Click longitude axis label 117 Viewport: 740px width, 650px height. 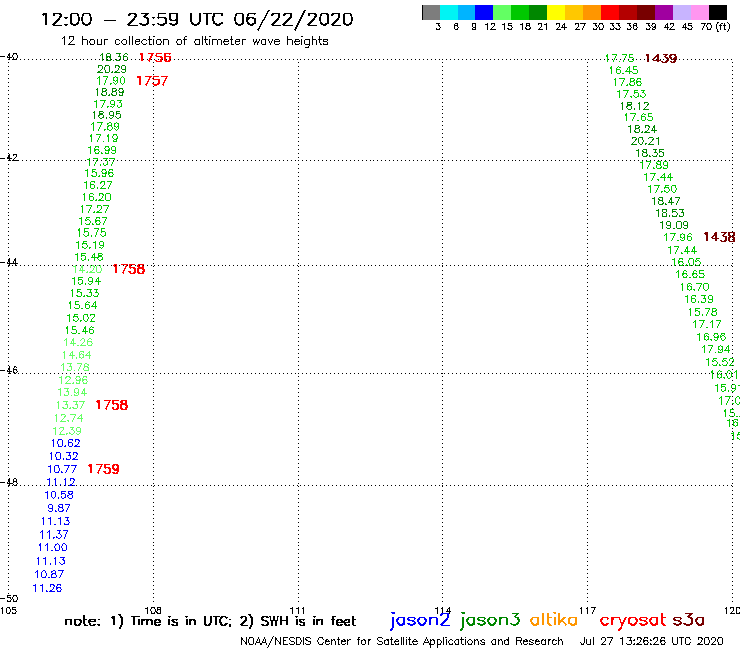coord(588,610)
